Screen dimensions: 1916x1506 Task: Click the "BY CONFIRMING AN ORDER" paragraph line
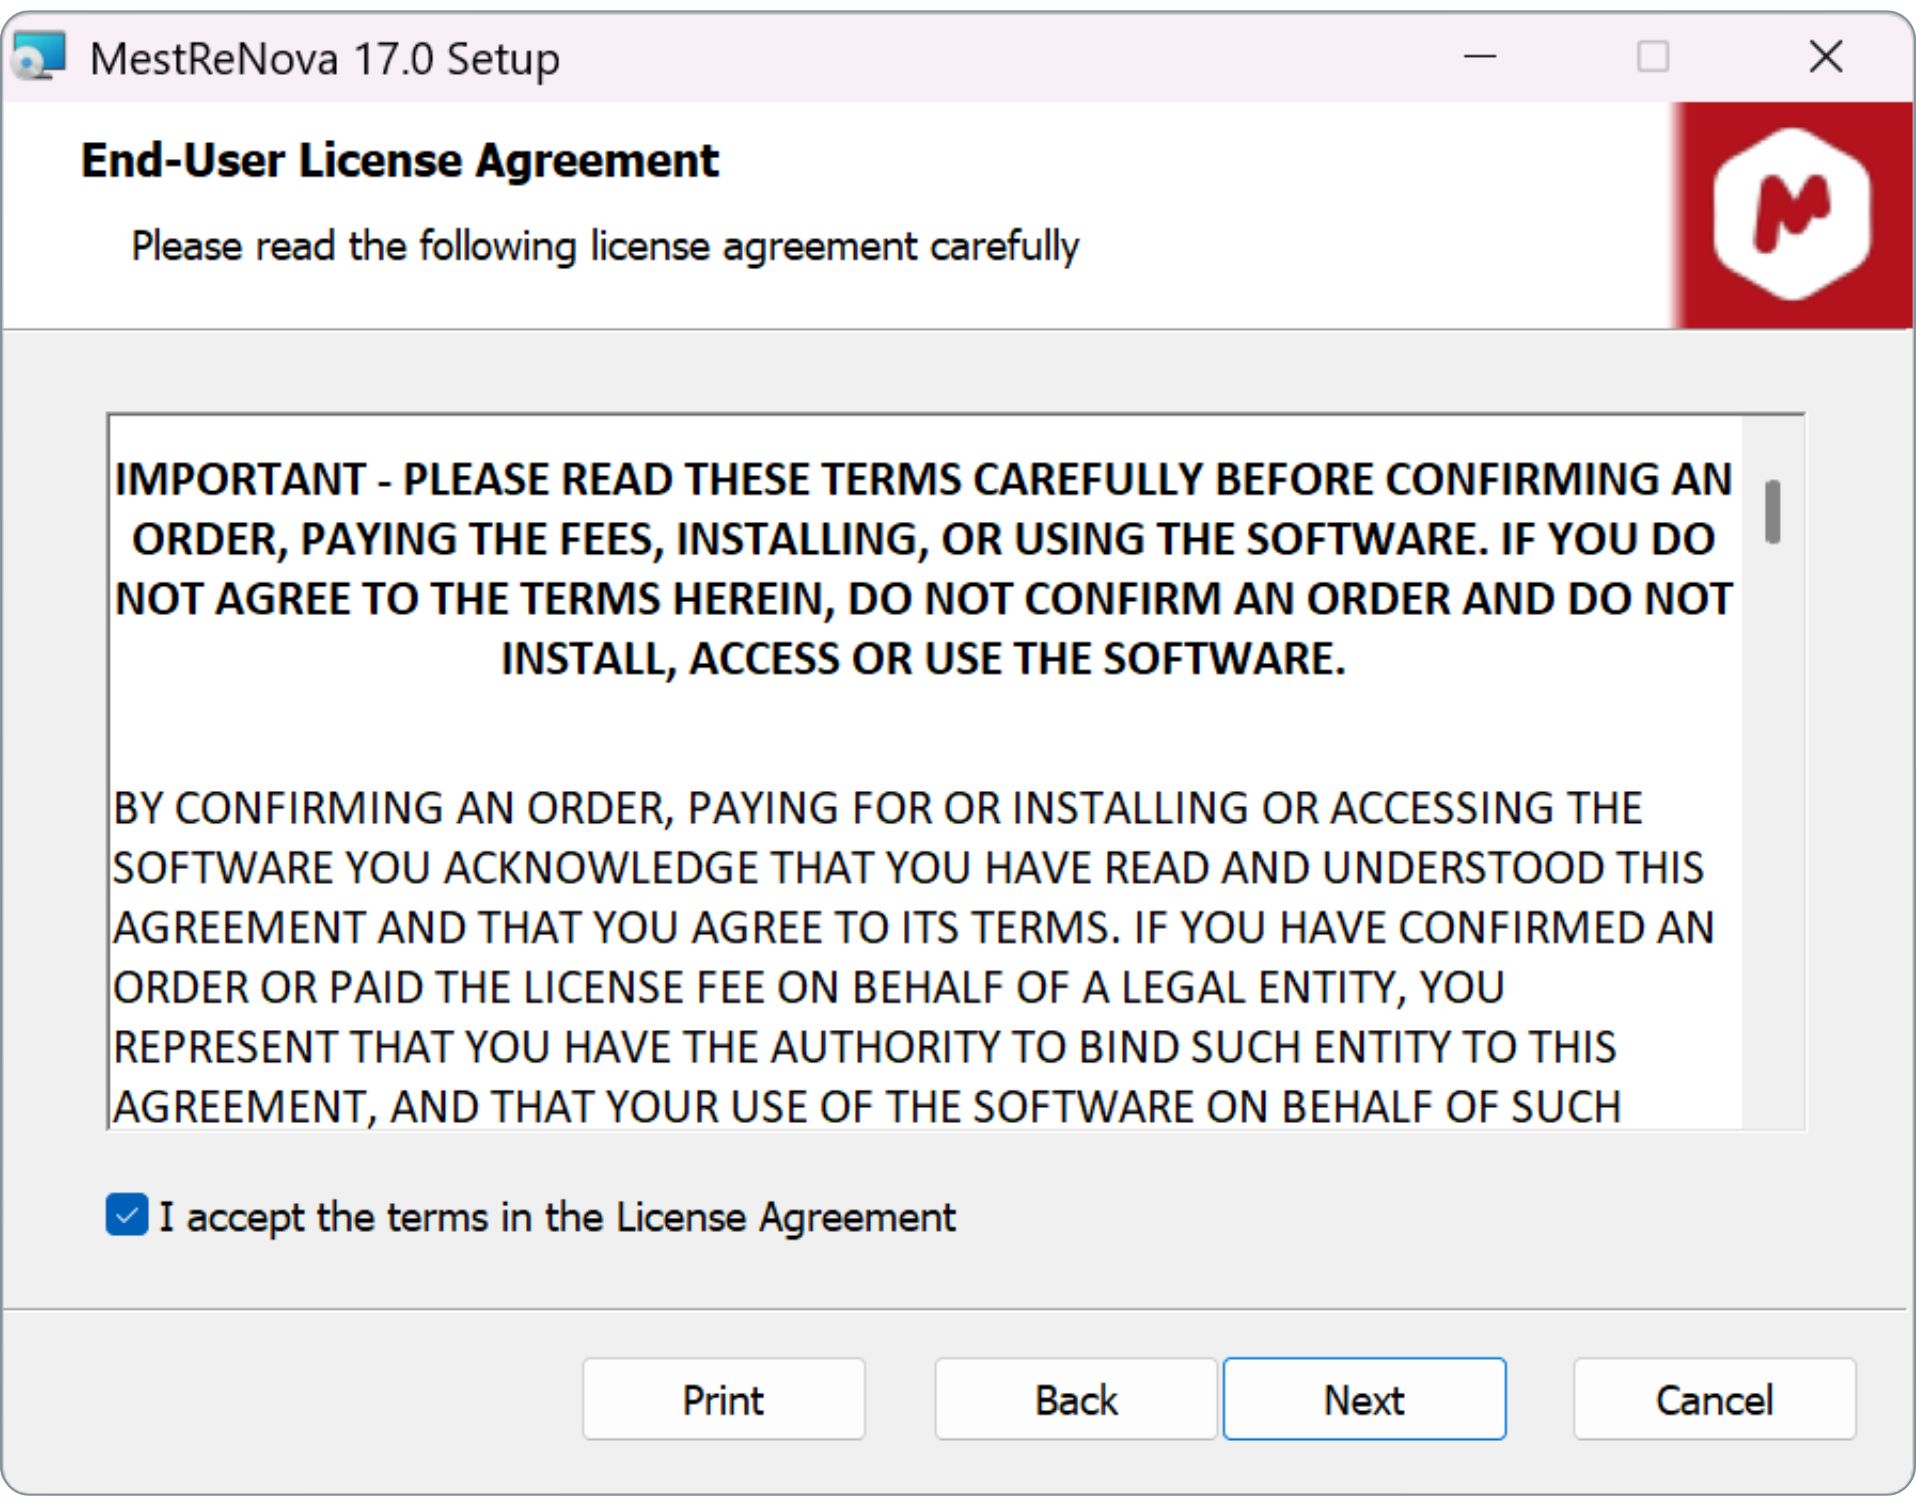click(877, 807)
